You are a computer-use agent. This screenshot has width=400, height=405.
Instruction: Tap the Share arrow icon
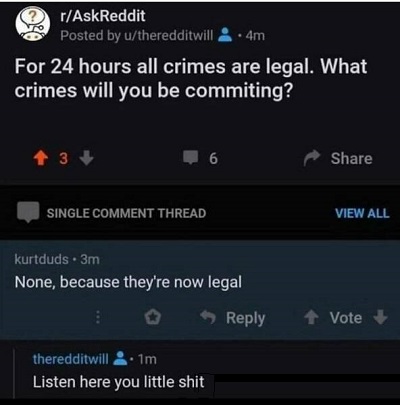click(x=312, y=159)
